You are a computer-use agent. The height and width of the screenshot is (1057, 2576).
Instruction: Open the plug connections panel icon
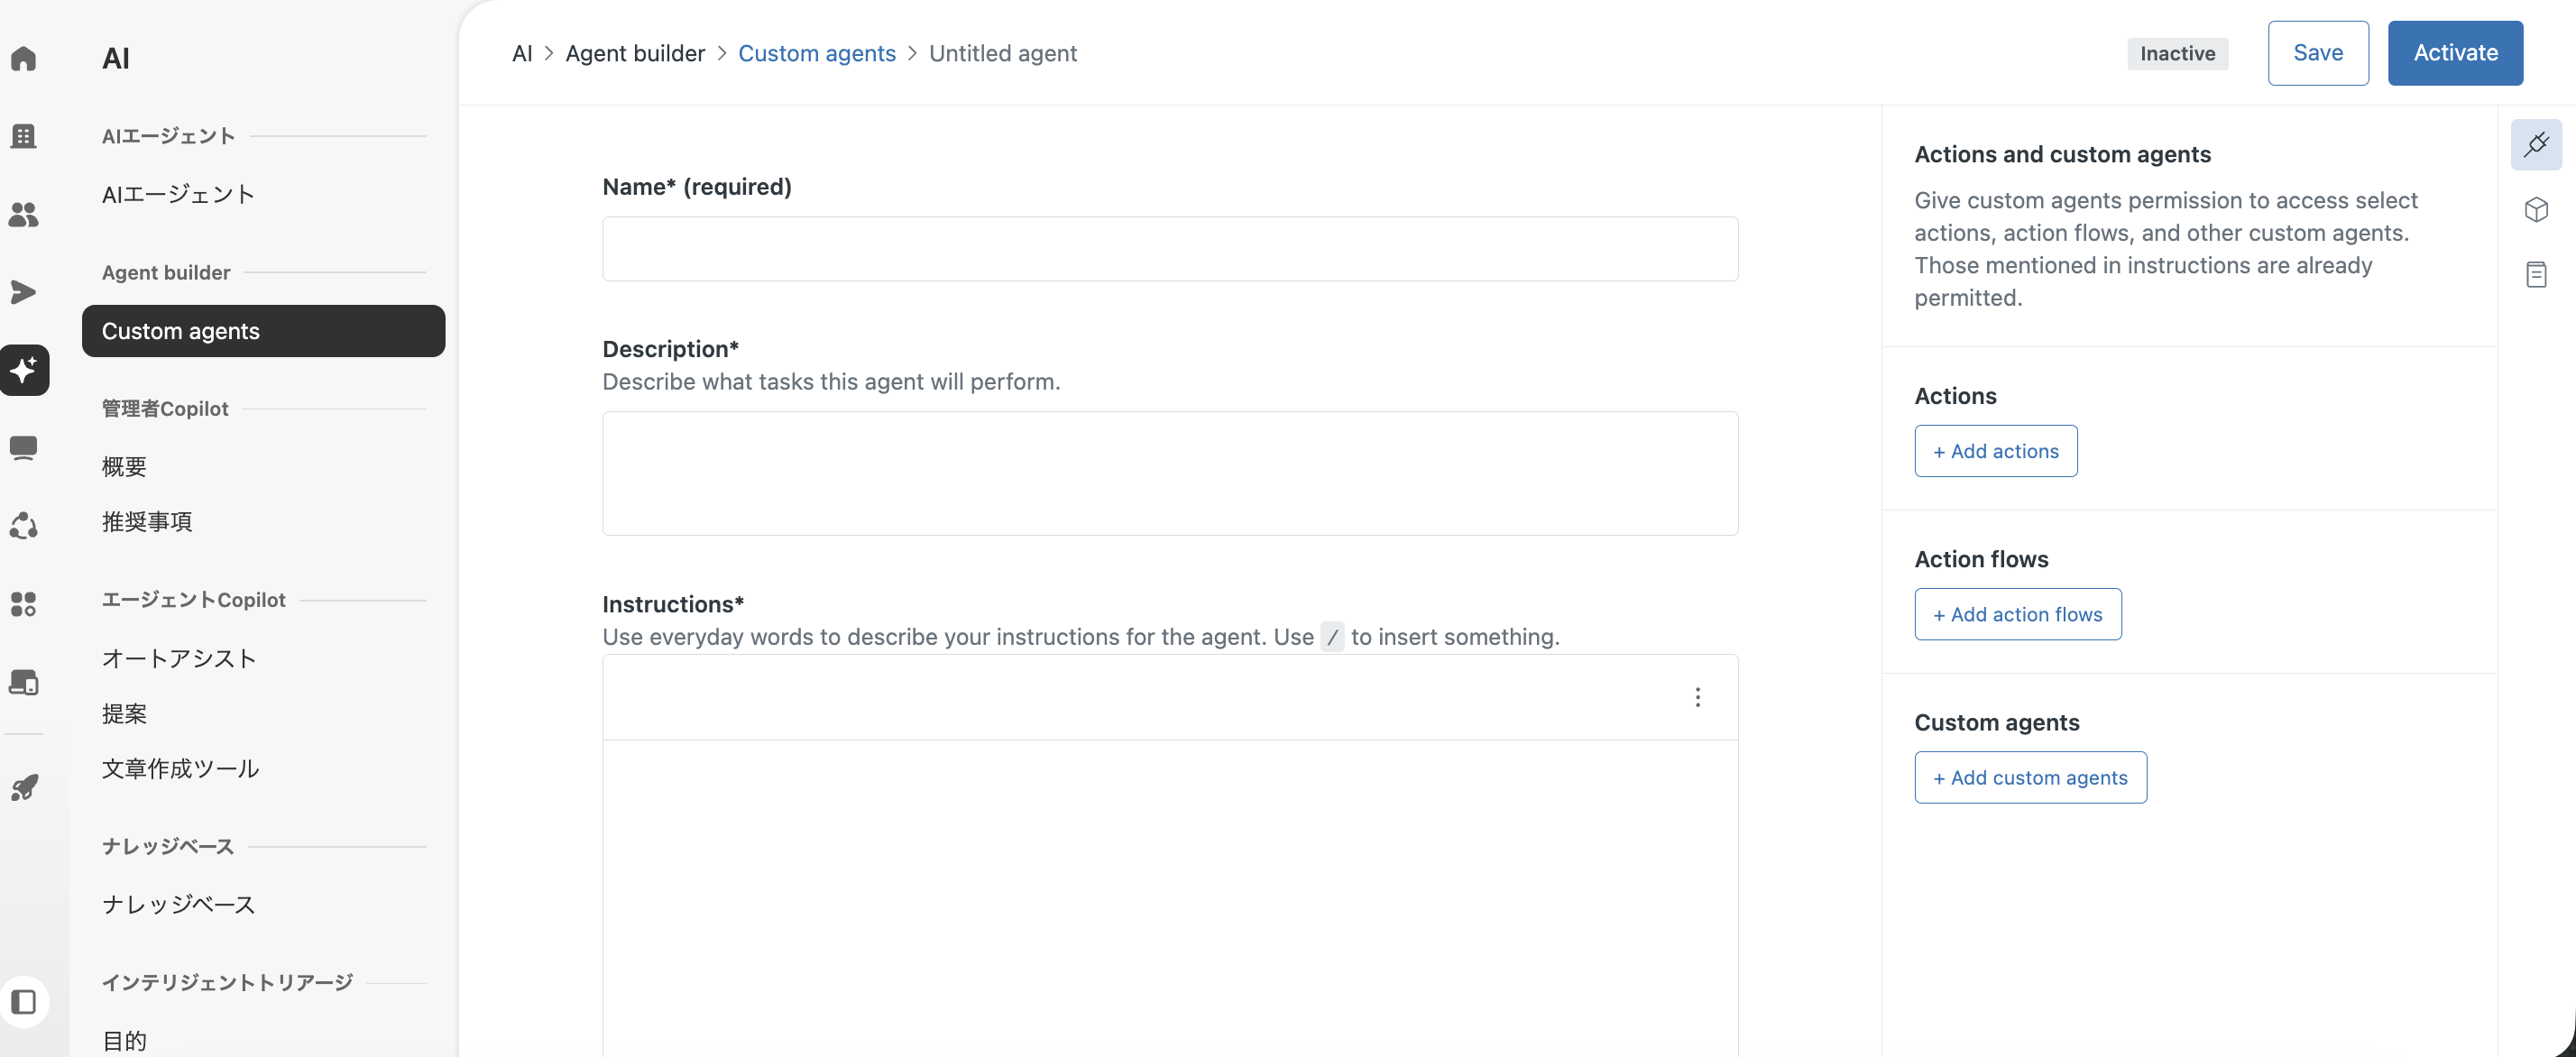(x=2536, y=145)
